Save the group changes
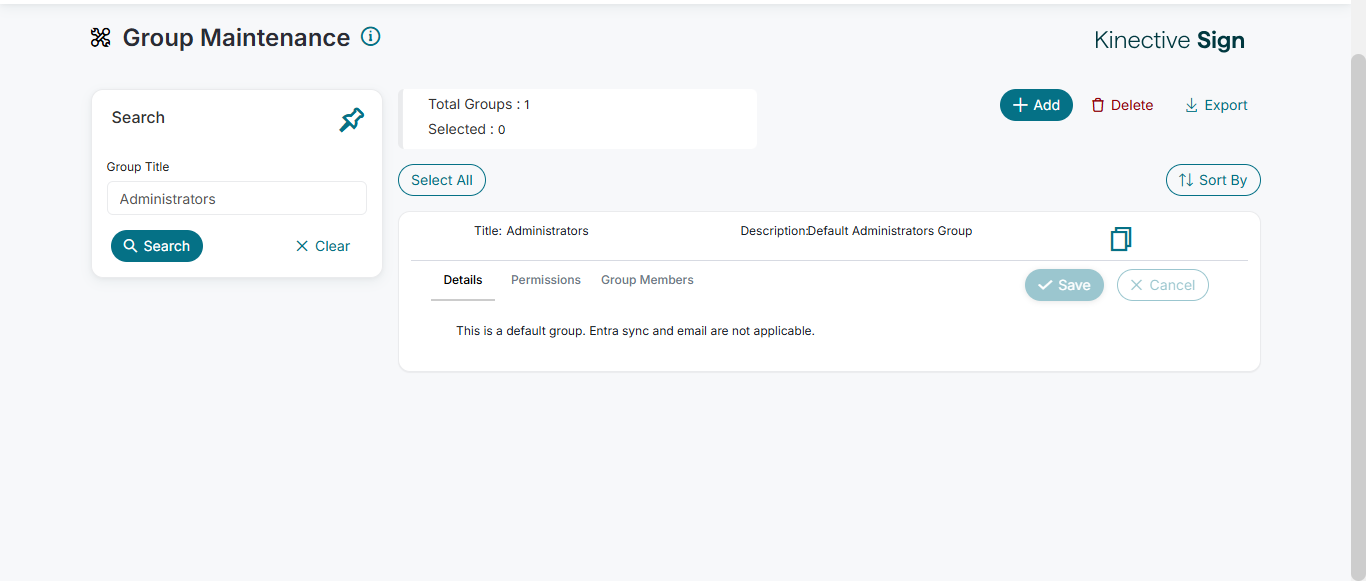The image size is (1366, 581). pyautogui.click(x=1064, y=285)
